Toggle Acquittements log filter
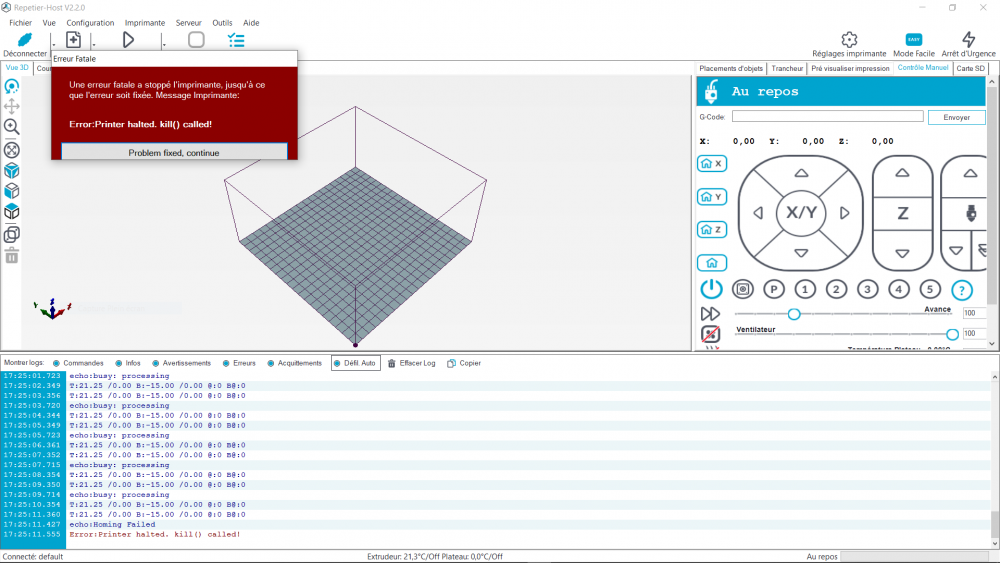 (x=295, y=363)
